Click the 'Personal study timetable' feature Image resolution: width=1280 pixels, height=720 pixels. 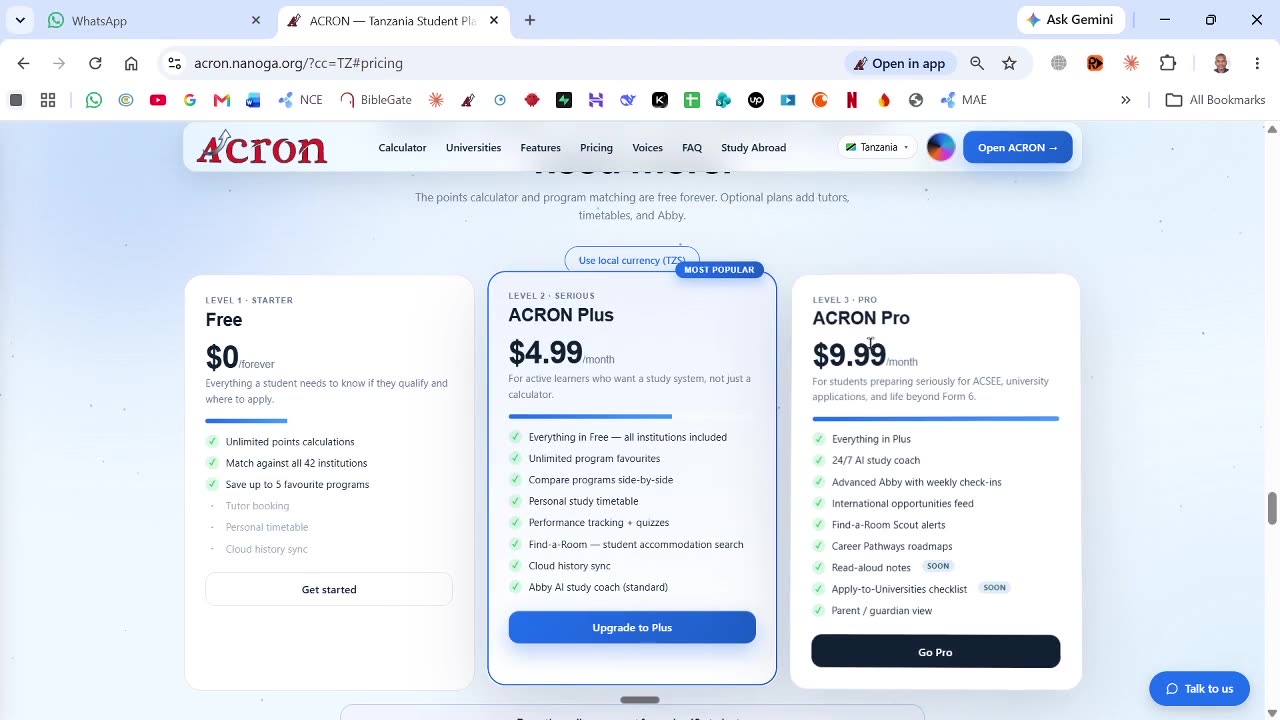583,501
